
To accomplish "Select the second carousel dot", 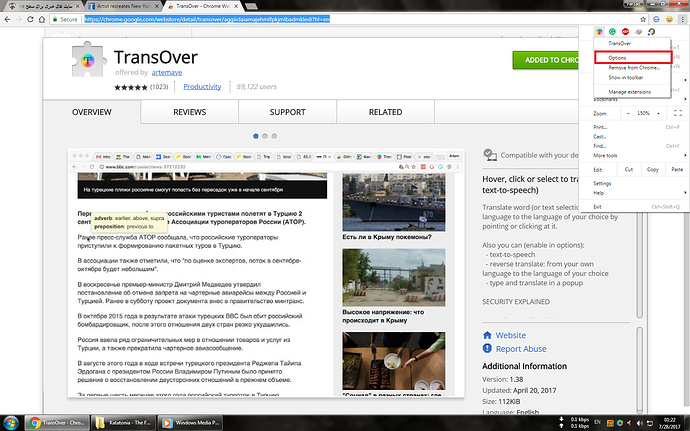I will (x=265, y=136).
